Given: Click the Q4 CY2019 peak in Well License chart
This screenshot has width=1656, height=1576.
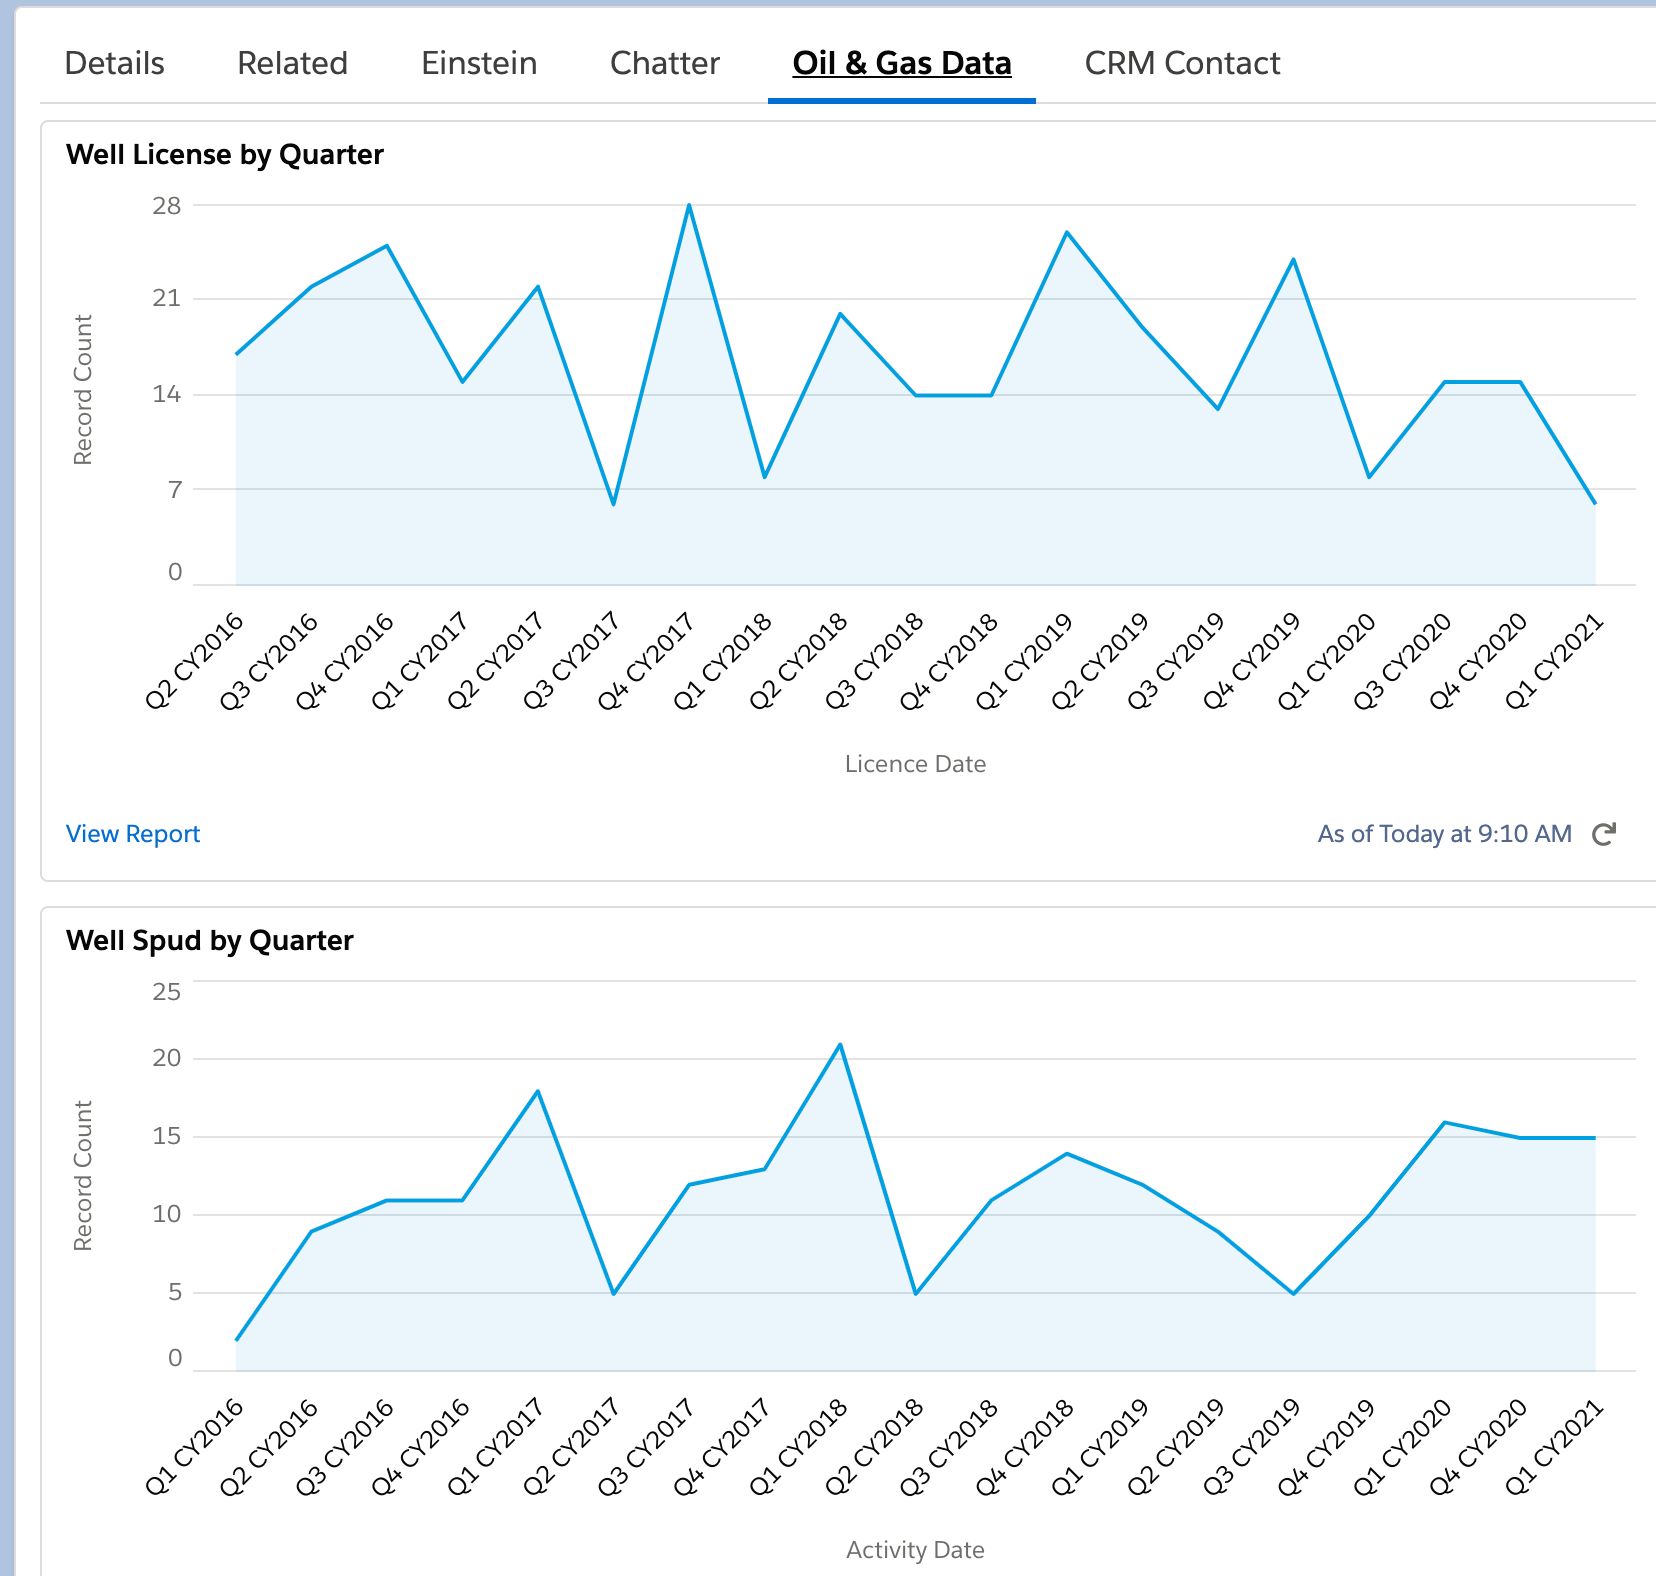Looking at the screenshot, I should [1294, 260].
